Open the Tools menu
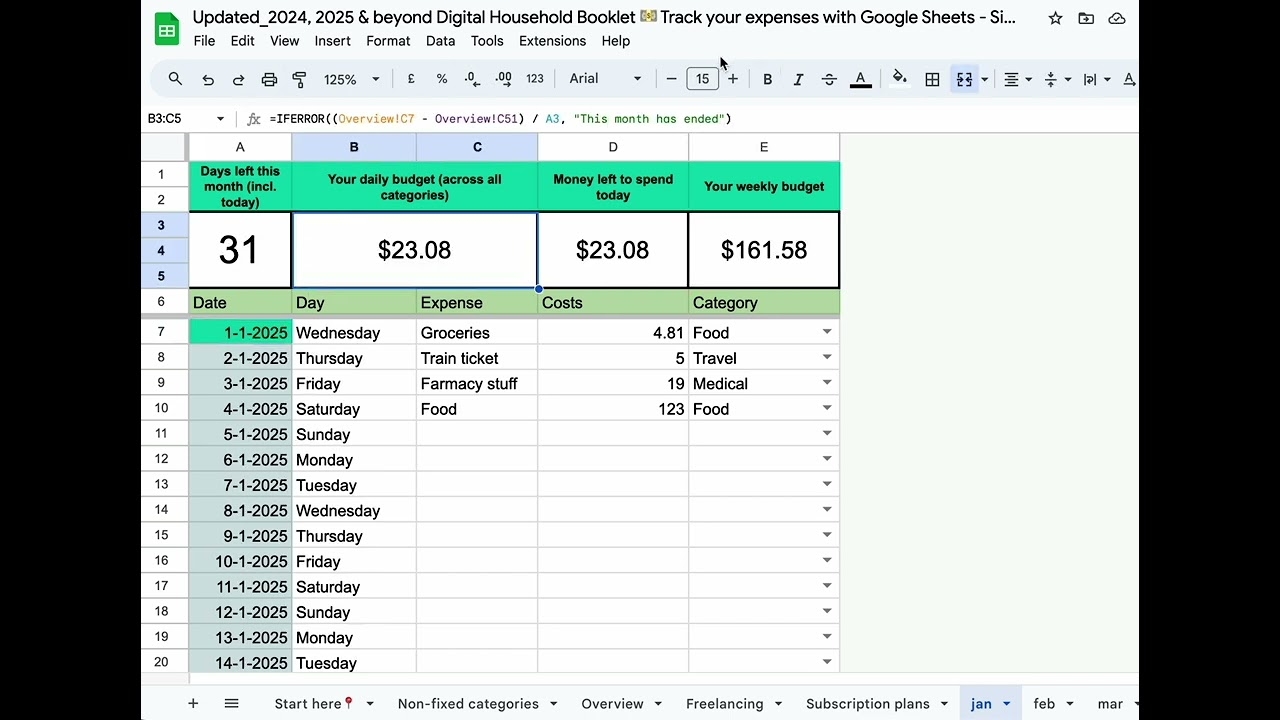 click(x=487, y=41)
